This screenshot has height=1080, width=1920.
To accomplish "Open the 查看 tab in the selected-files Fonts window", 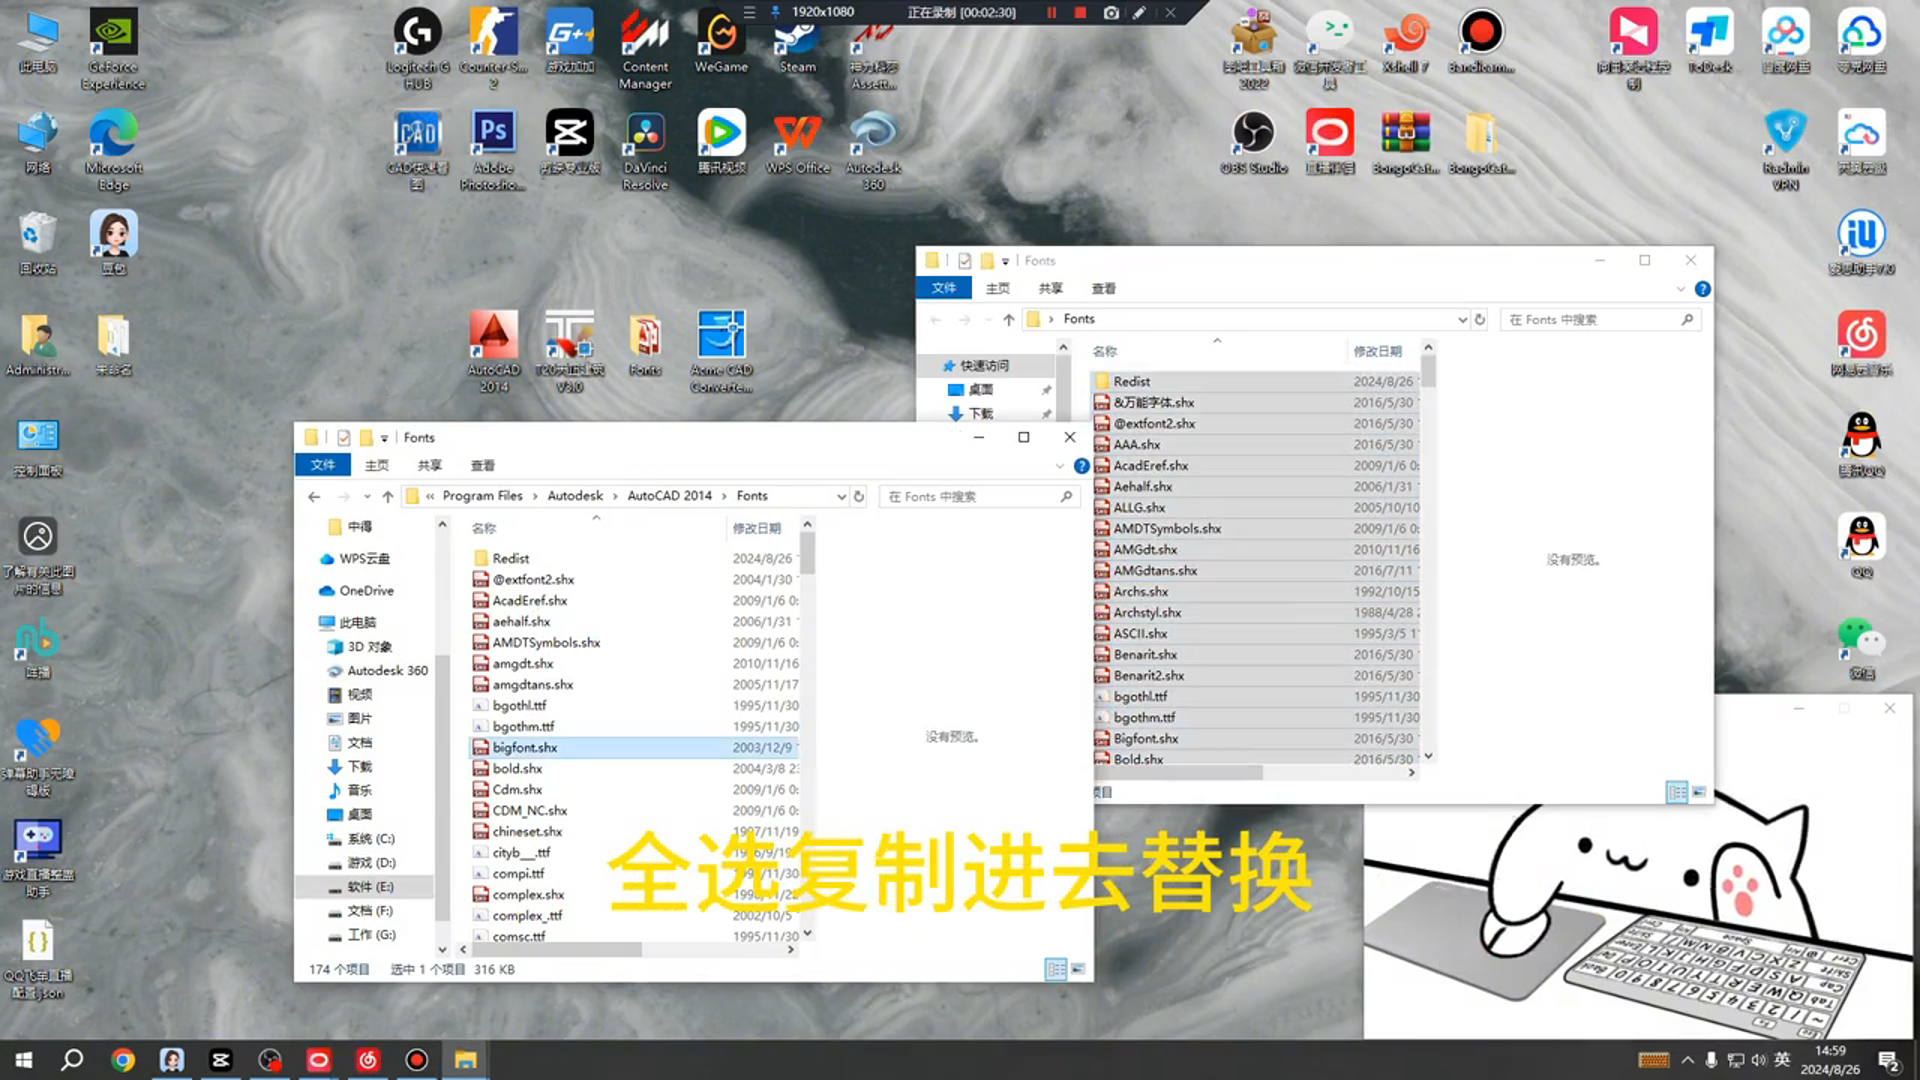I will tap(1103, 288).
